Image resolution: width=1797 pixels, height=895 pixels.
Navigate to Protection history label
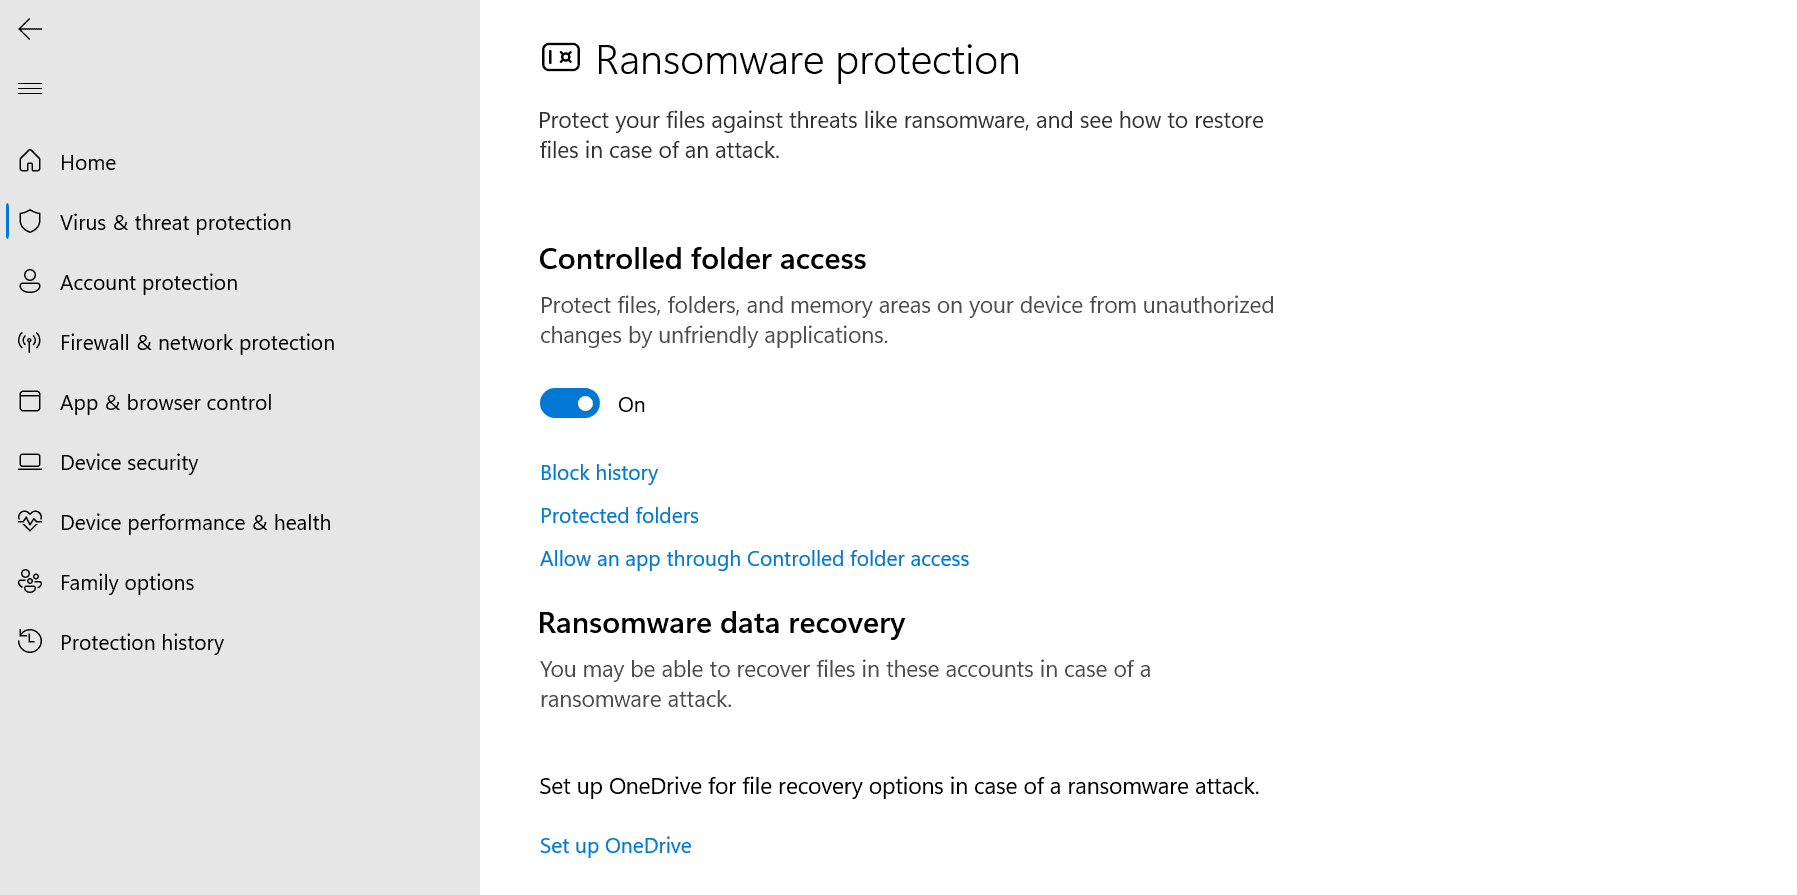(142, 642)
